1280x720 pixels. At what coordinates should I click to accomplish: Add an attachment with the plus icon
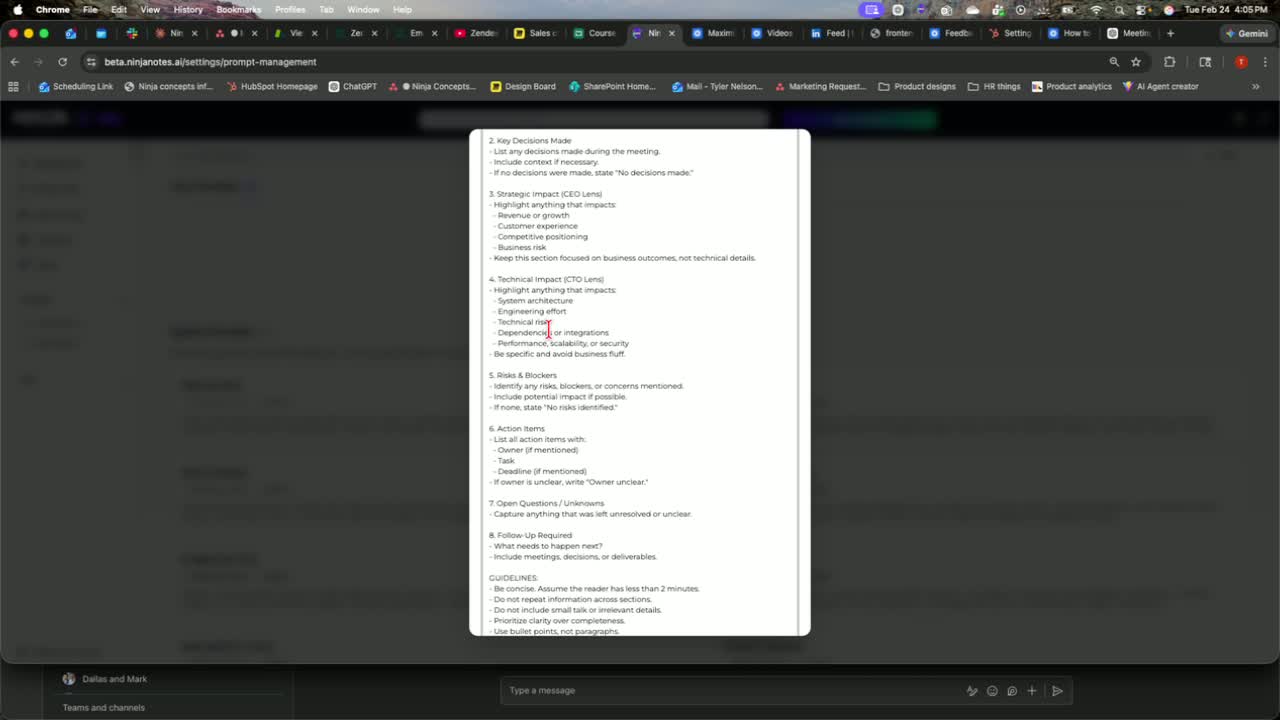coord(1032,690)
